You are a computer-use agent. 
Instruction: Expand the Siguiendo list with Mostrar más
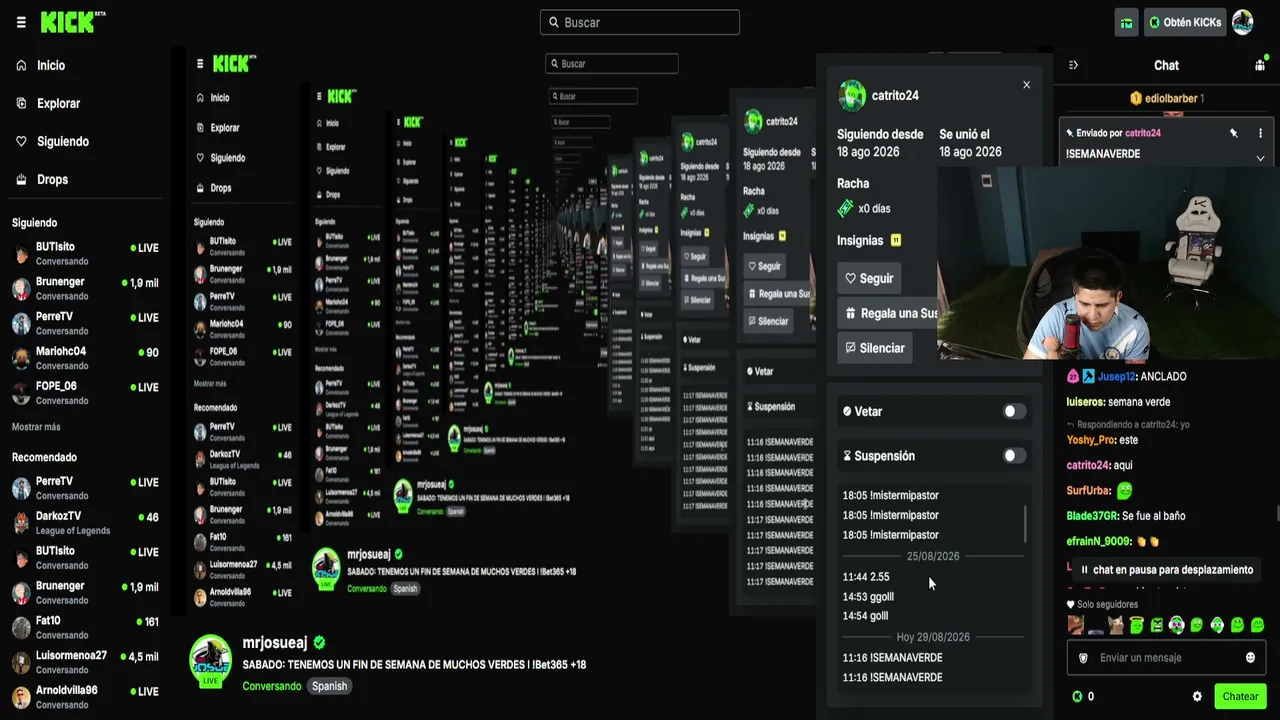tap(36, 427)
